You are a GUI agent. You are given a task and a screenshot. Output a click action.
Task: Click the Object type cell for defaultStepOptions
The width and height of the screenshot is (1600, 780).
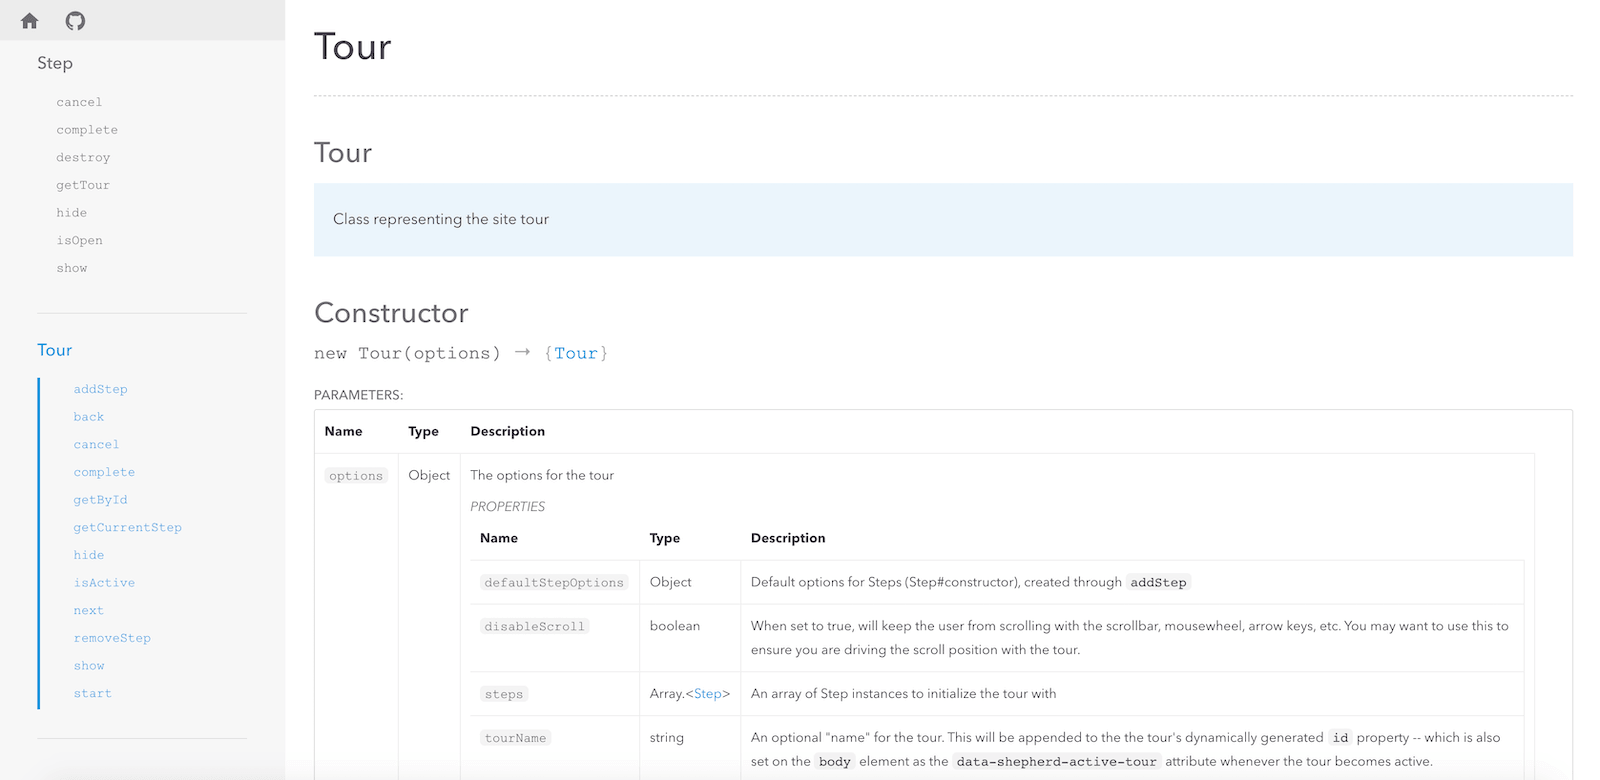click(671, 582)
